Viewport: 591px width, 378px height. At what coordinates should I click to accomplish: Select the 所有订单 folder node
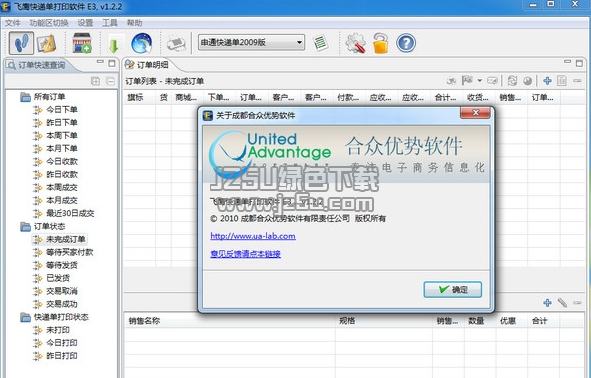(43, 97)
